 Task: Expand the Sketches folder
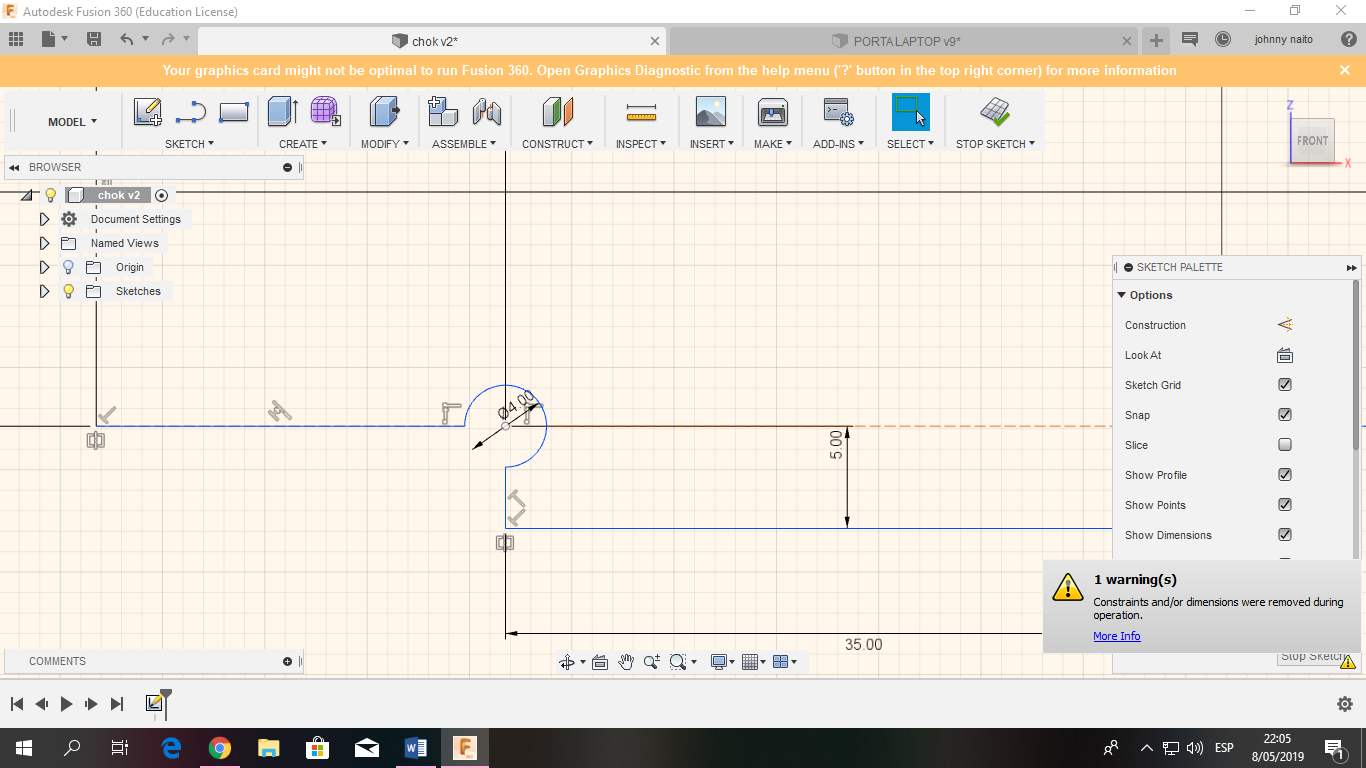tap(44, 291)
